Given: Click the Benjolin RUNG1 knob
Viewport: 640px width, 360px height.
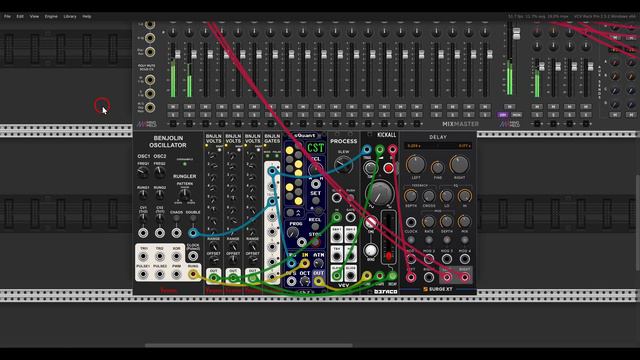Looking at the screenshot, I should [x=143, y=195].
